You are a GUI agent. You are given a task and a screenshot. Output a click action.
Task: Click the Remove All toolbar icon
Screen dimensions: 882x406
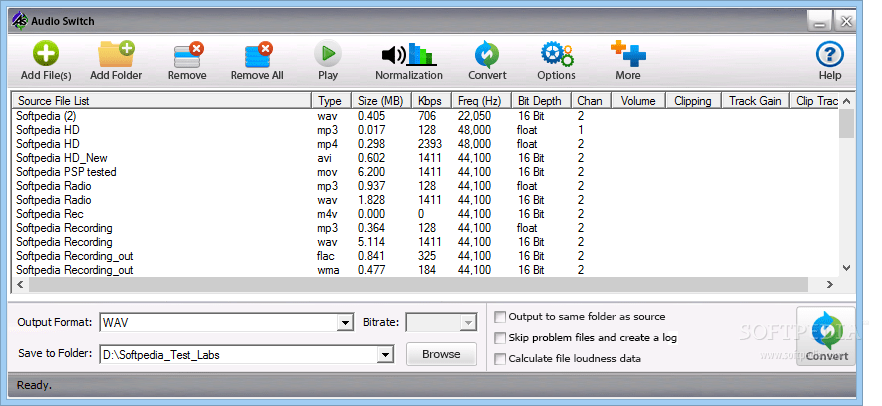[257, 60]
